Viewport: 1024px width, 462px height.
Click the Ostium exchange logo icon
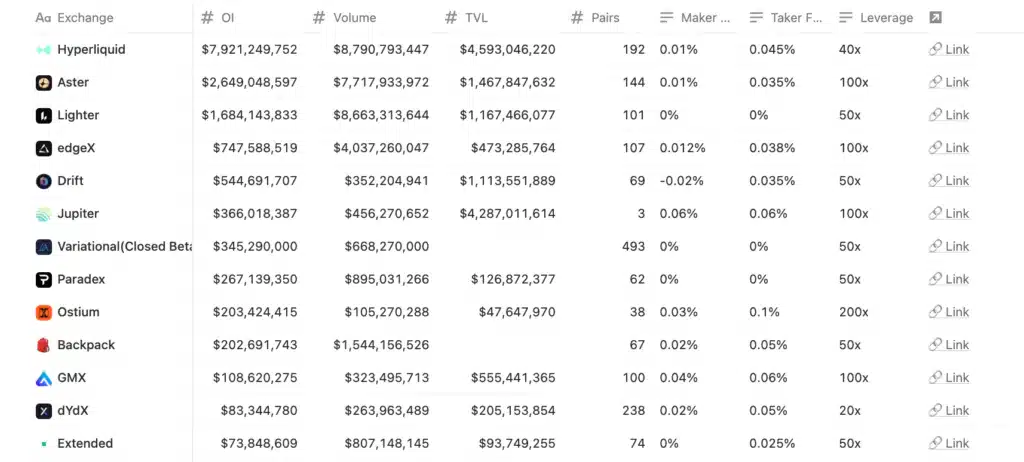pos(44,312)
